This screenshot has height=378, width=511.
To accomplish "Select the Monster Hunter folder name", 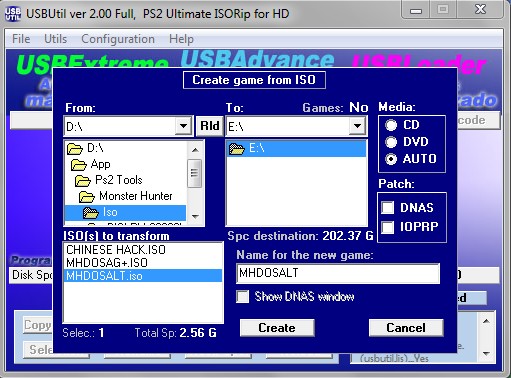I will coord(136,196).
